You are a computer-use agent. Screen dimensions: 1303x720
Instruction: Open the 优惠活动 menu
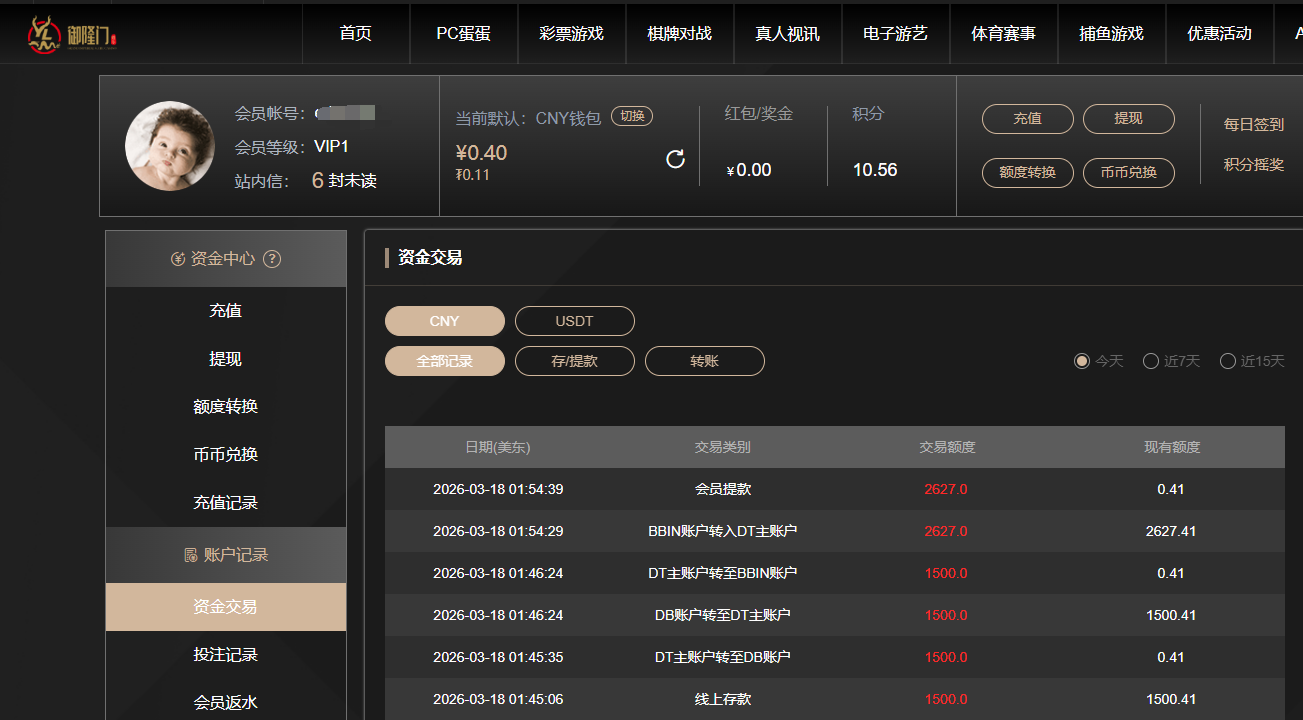(1219, 32)
